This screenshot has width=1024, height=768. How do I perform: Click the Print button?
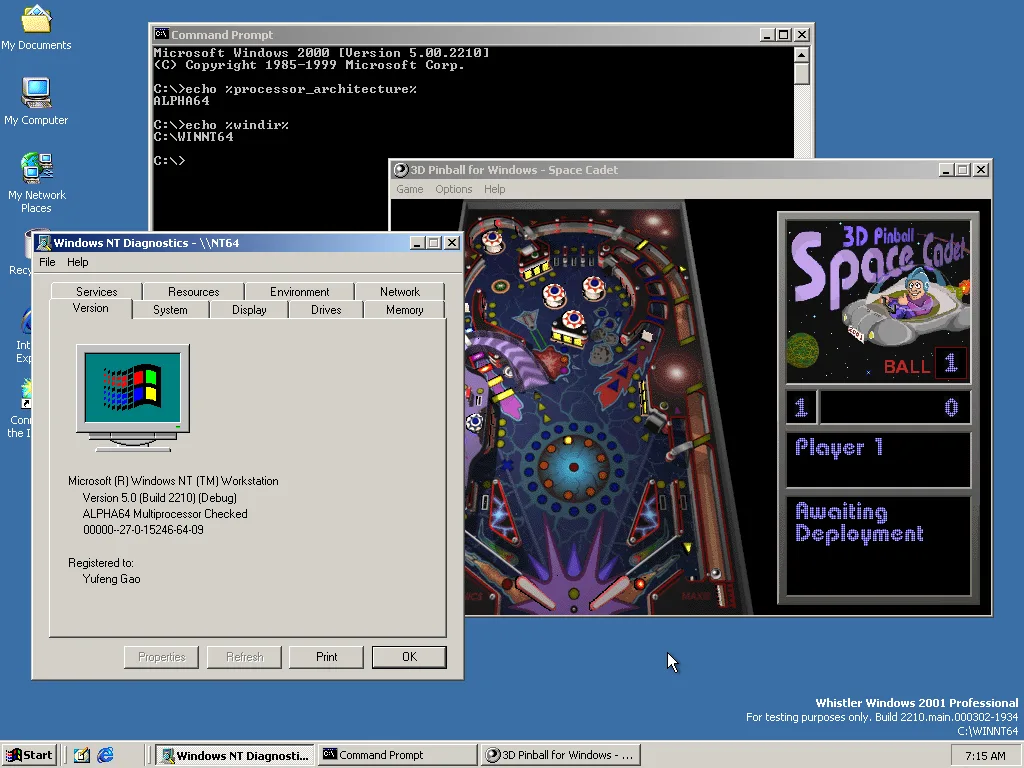(326, 657)
